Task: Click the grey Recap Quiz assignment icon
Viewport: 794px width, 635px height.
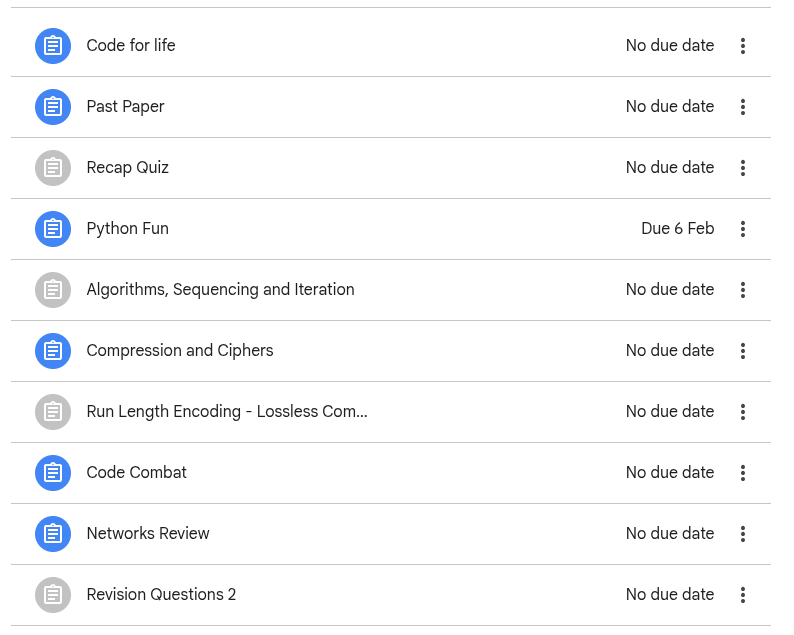Action: coord(53,168)
